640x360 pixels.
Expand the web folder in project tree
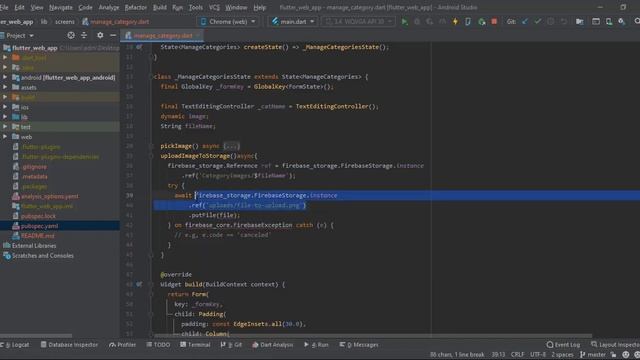click(5, 136)
